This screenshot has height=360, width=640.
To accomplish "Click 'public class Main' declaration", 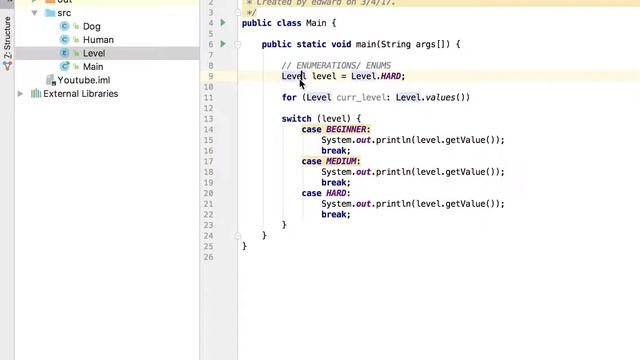I will 284,23.
